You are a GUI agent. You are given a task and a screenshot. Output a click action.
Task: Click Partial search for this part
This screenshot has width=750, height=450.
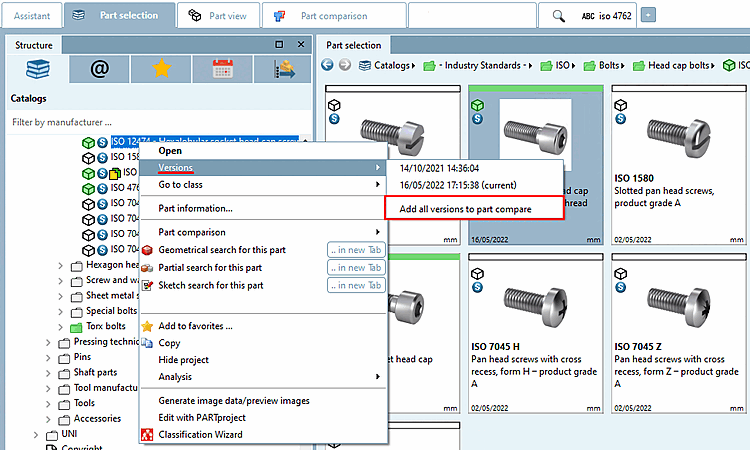pyautogui.click(x=210, y=267)
